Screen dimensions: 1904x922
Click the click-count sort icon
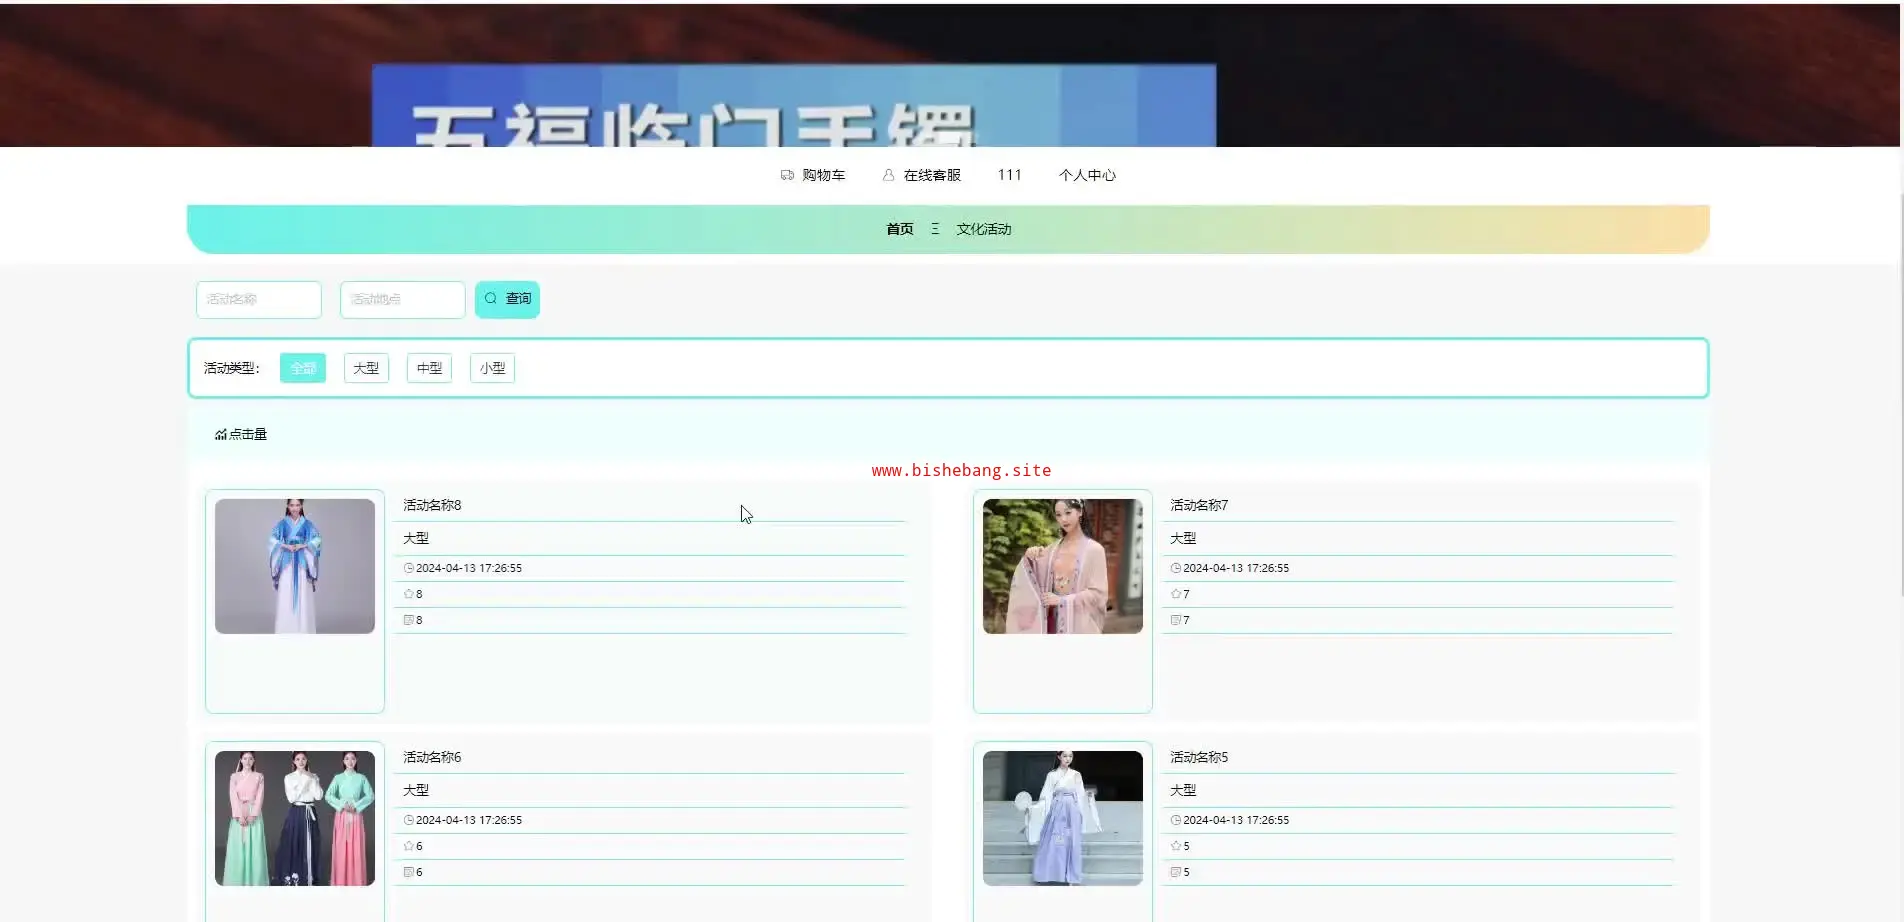[x=220, y=435]
